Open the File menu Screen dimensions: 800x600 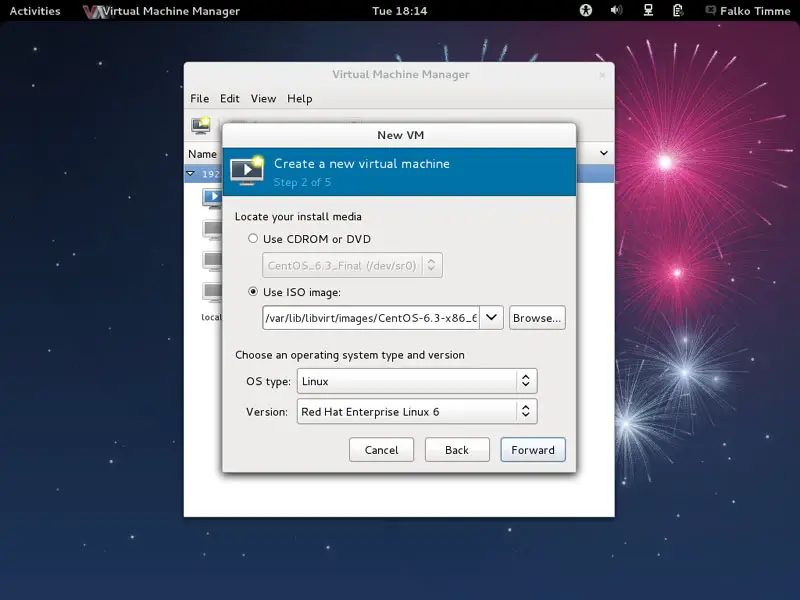pos(199,98)
